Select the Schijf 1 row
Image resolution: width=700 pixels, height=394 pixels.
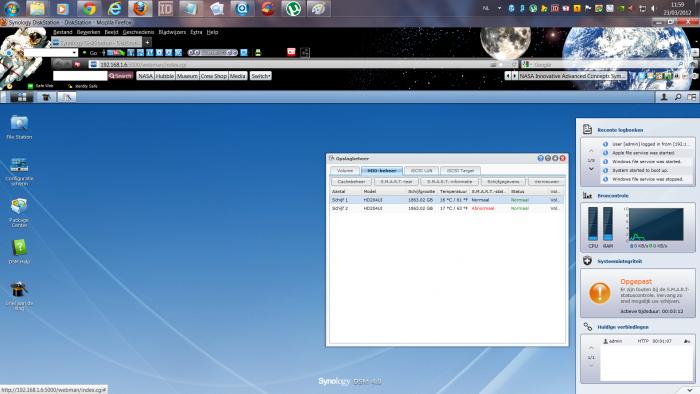(x=446, y=200)
